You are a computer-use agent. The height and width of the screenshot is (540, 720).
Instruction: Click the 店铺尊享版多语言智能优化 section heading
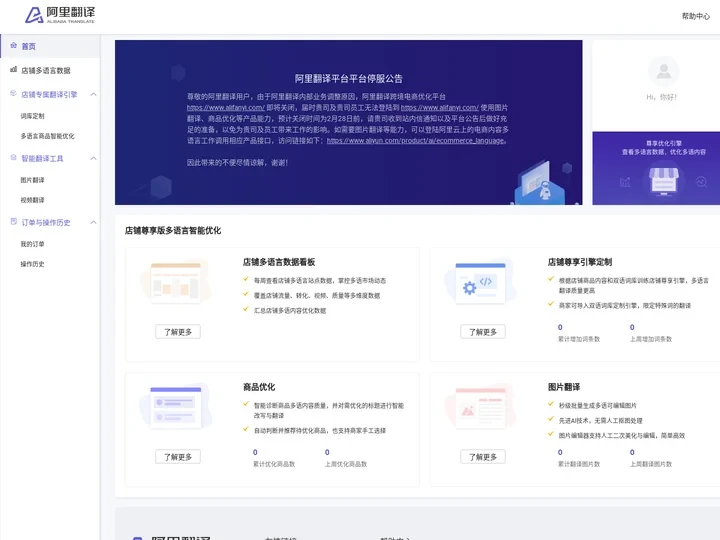(x=173, y=231)
